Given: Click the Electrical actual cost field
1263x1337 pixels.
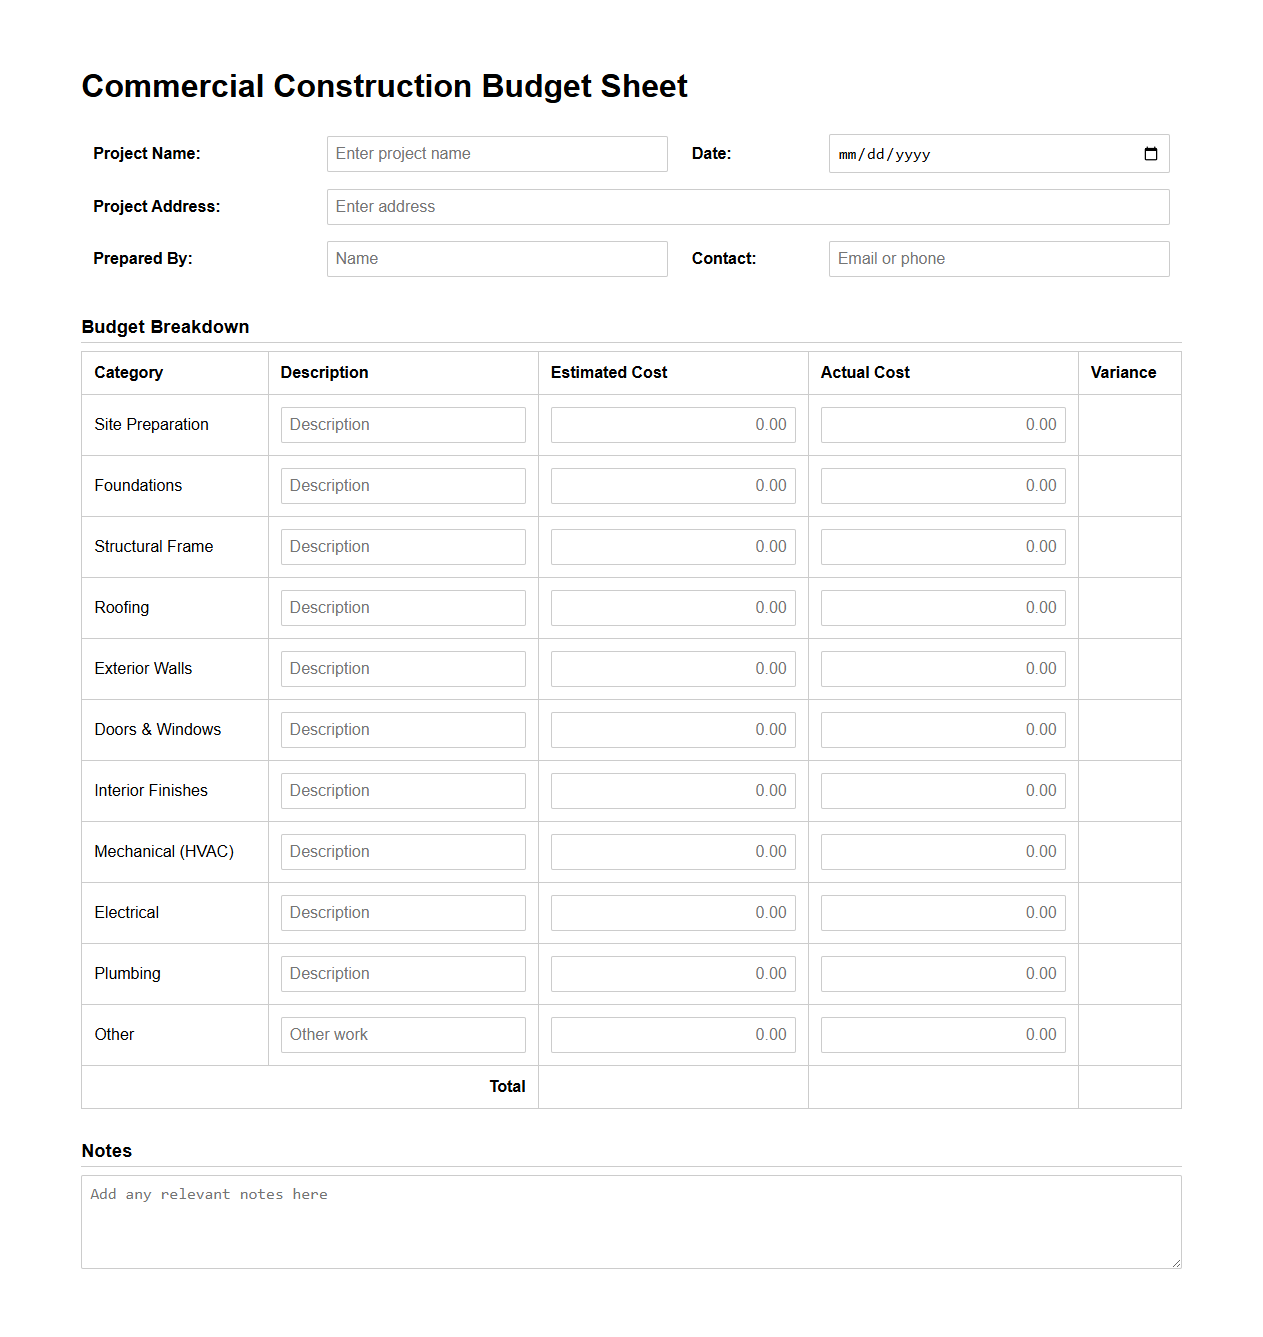Looking at the screenshot, I should [942, 912].
